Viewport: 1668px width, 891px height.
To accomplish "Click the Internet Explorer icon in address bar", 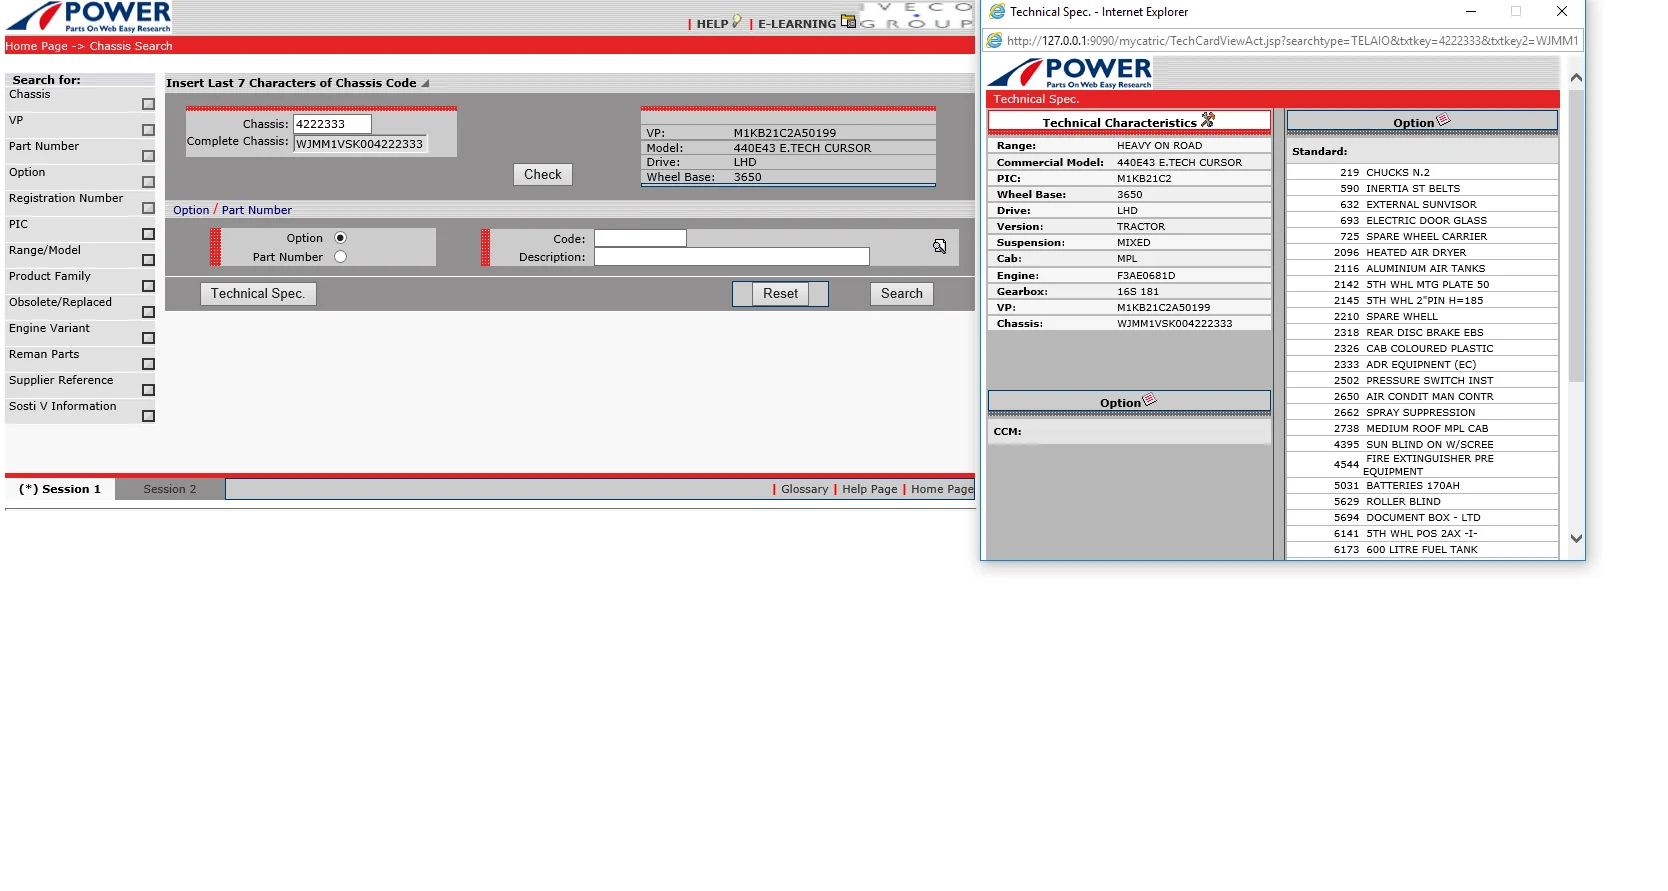I will point(995,41).
